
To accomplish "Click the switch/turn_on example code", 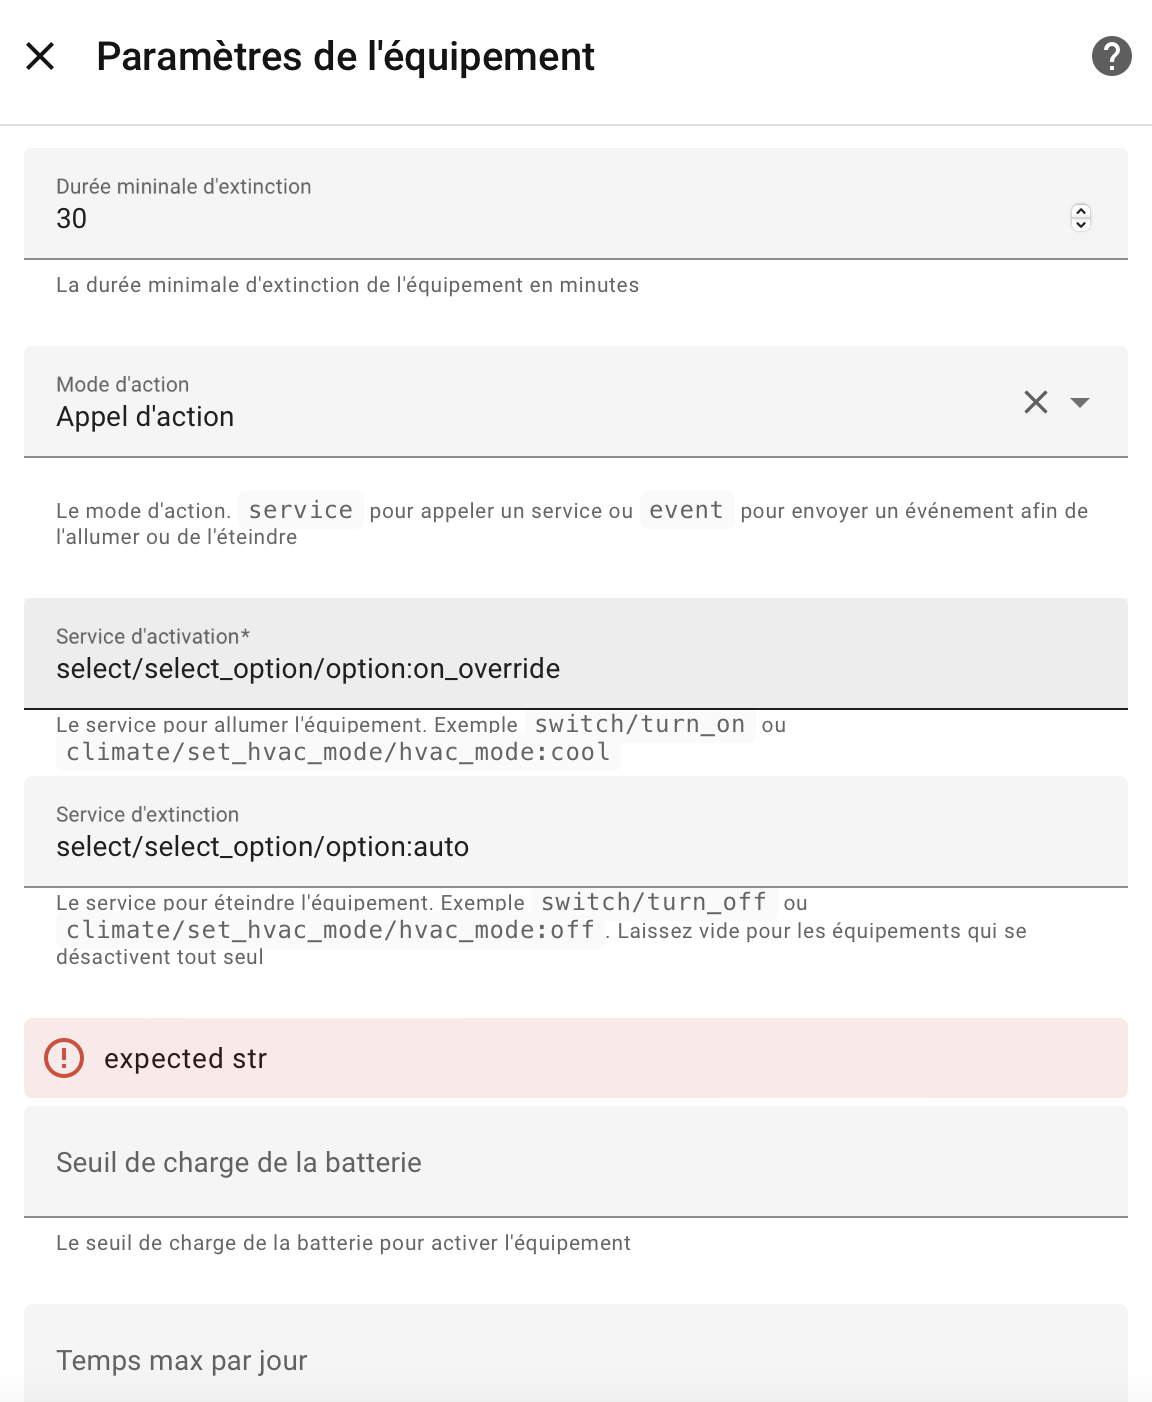I will point(640,724).
